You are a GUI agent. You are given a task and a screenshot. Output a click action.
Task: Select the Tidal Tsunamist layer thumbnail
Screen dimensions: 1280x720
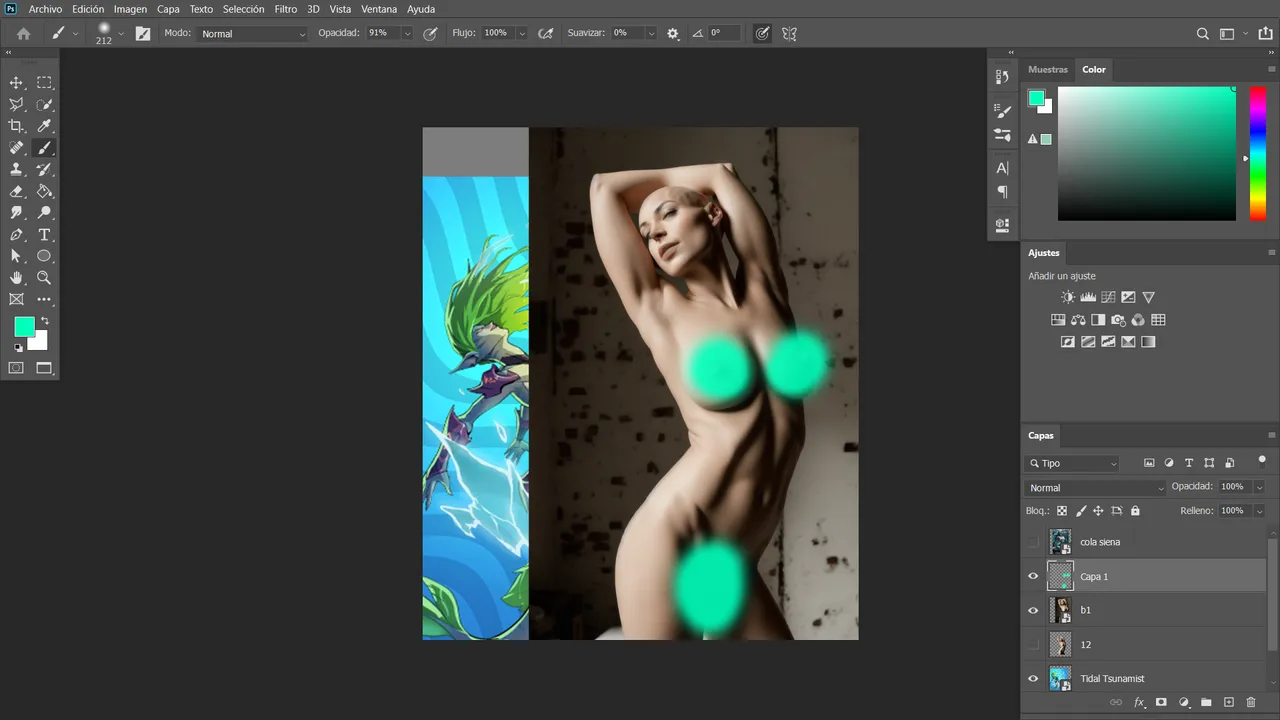click(x=1060, y=679)
